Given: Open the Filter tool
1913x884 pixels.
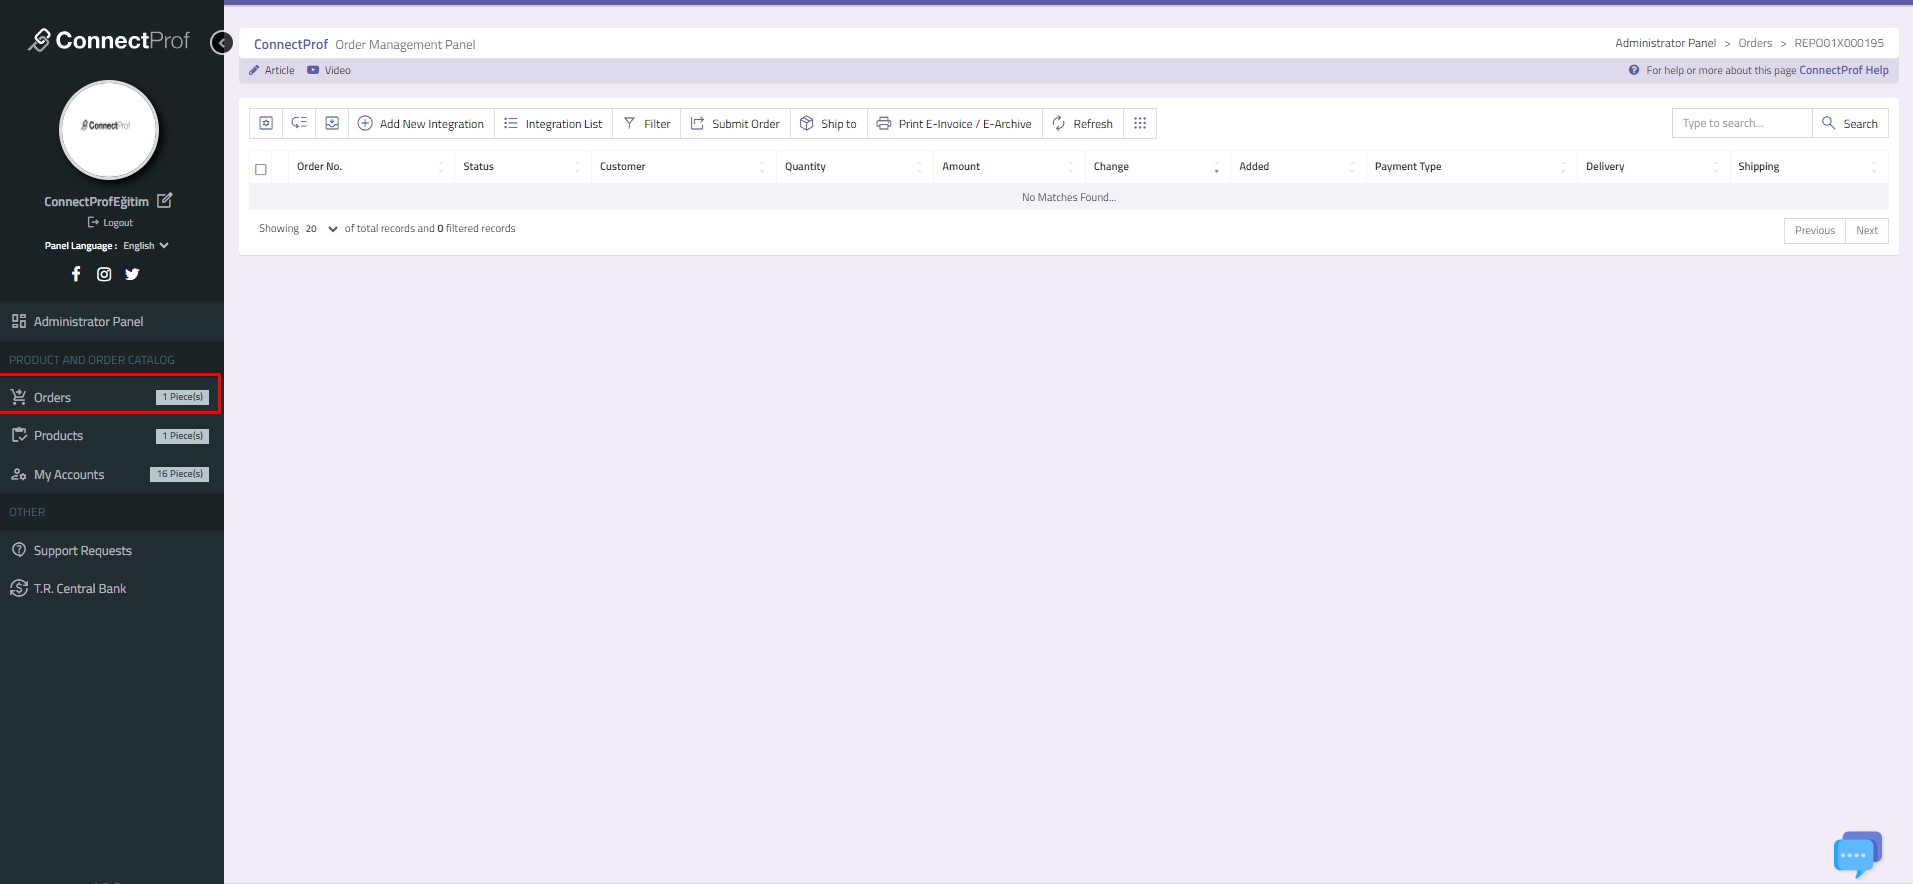Looking at the screenshot, I should (x=646, y=124).
